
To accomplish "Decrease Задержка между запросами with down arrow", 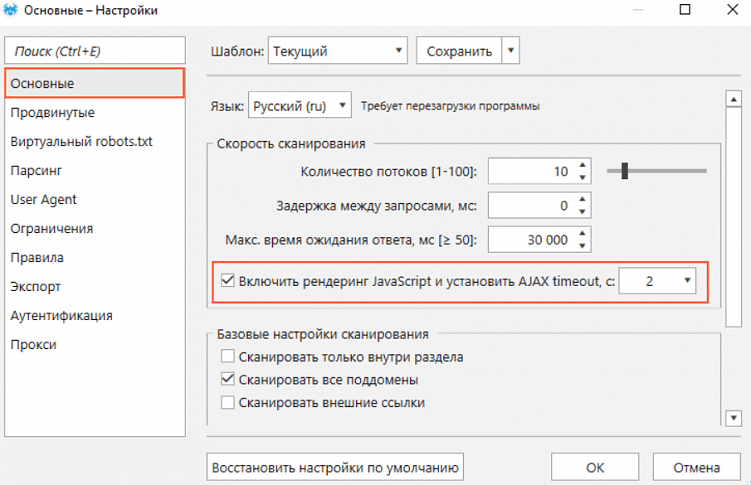I will (582, 212).
